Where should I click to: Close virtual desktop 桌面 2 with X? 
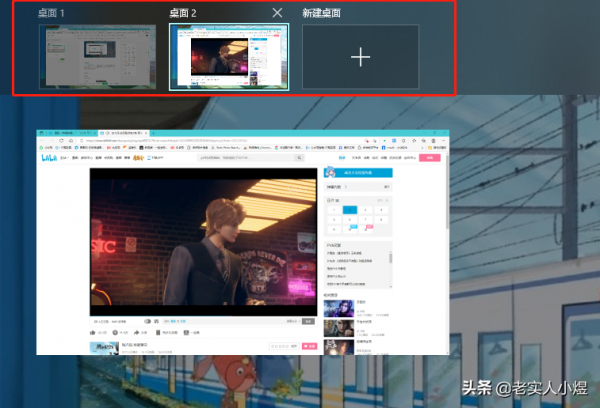pos(277,13)
